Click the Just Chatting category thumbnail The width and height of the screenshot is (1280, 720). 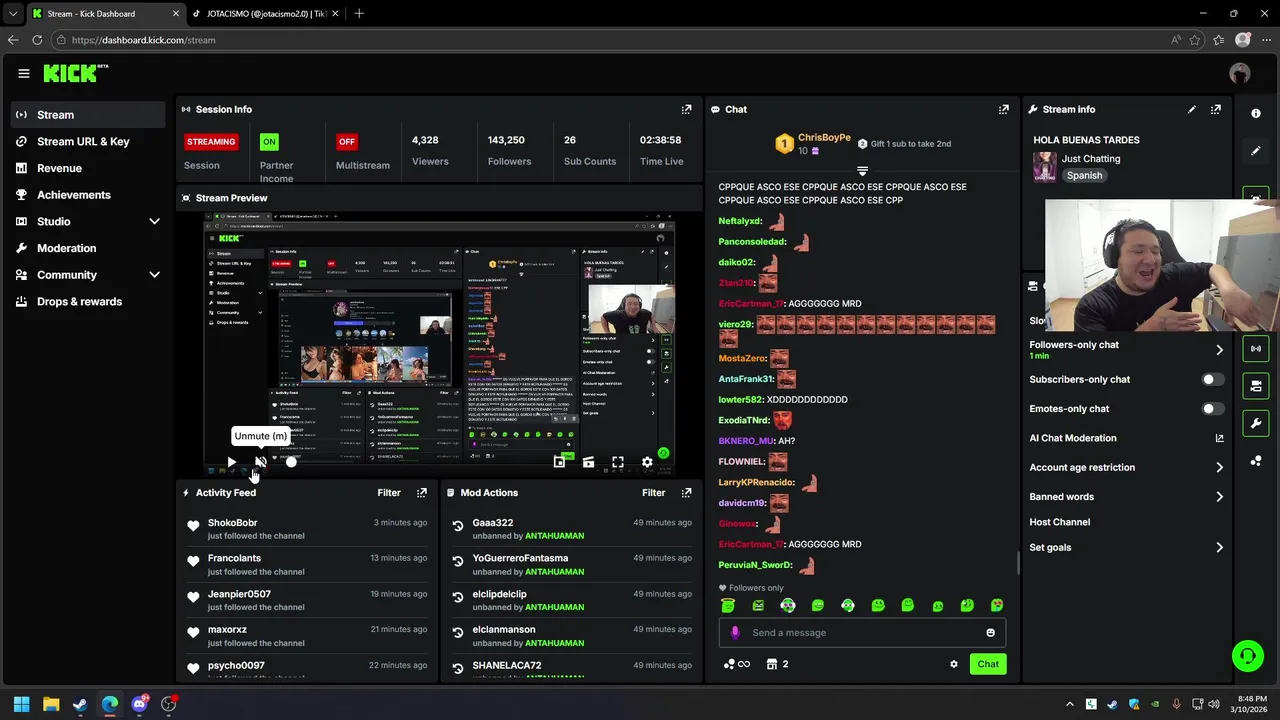[x=1044, y=166]
